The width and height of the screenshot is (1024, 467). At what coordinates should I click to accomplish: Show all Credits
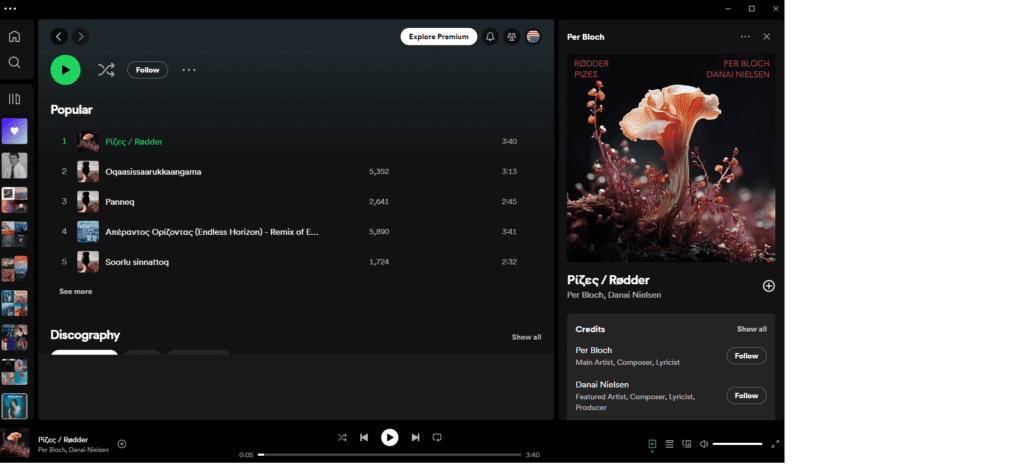click(x=752, y=329)
